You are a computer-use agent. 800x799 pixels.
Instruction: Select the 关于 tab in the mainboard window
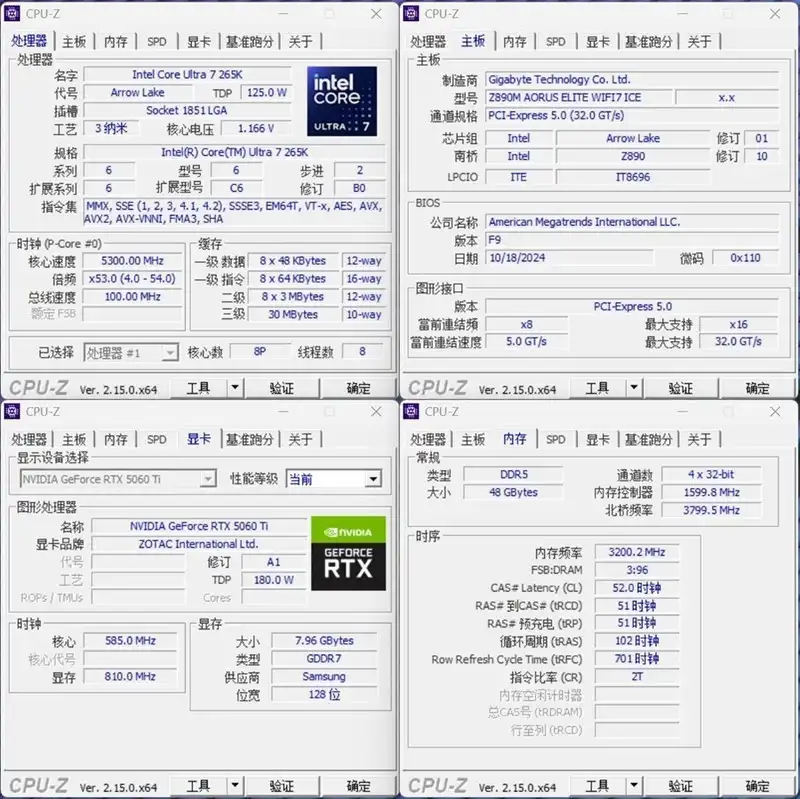tap(700, 41)
